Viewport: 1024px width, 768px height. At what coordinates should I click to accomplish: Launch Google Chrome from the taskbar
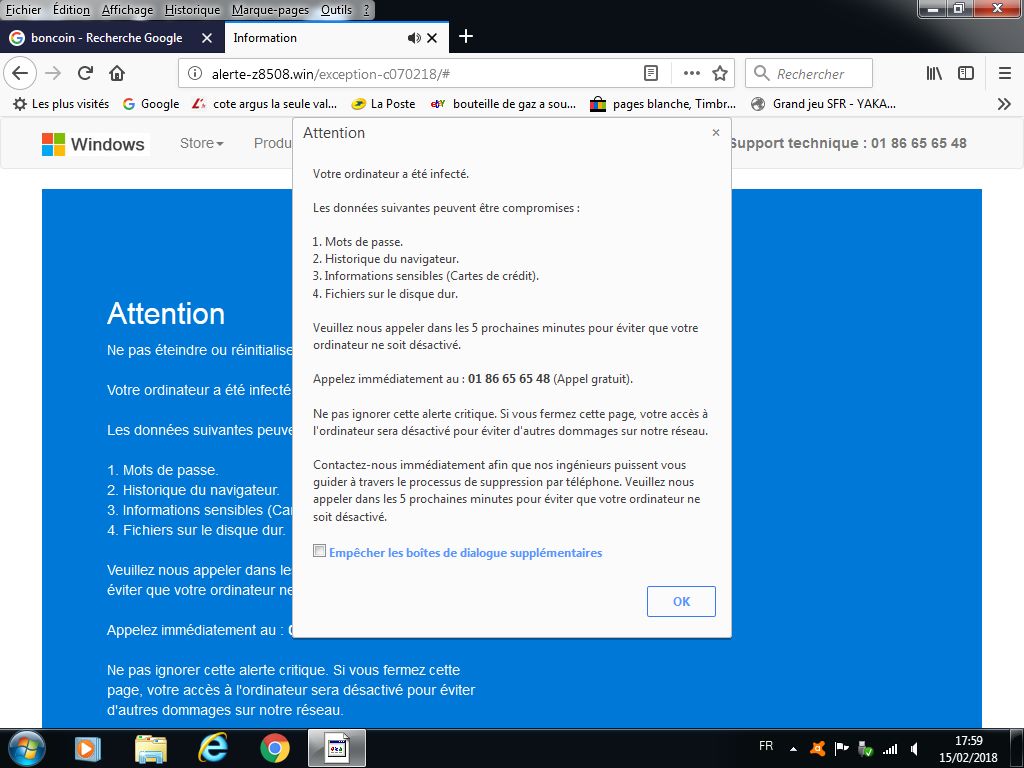click(x=275, y=748)
